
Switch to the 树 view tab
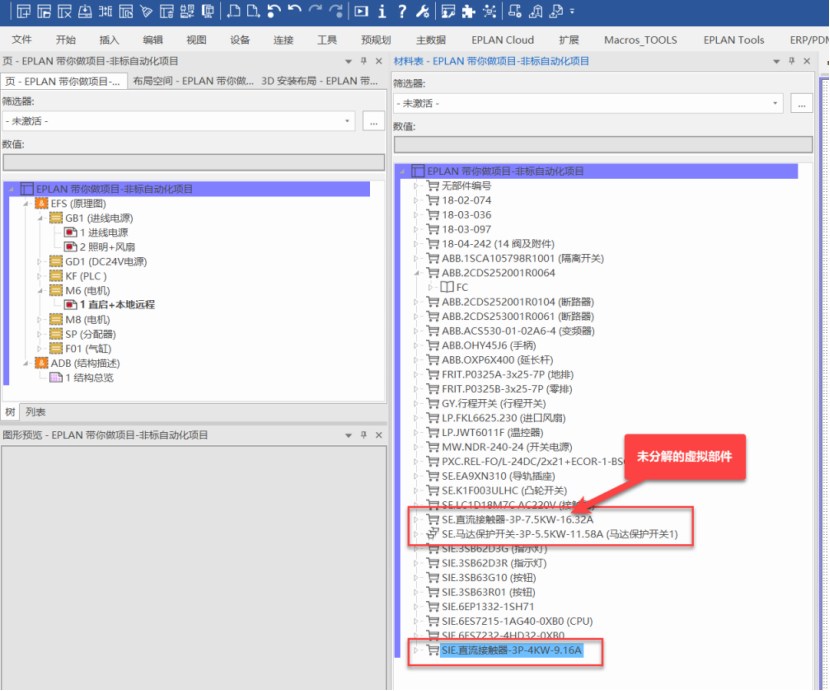coord(10,412)
